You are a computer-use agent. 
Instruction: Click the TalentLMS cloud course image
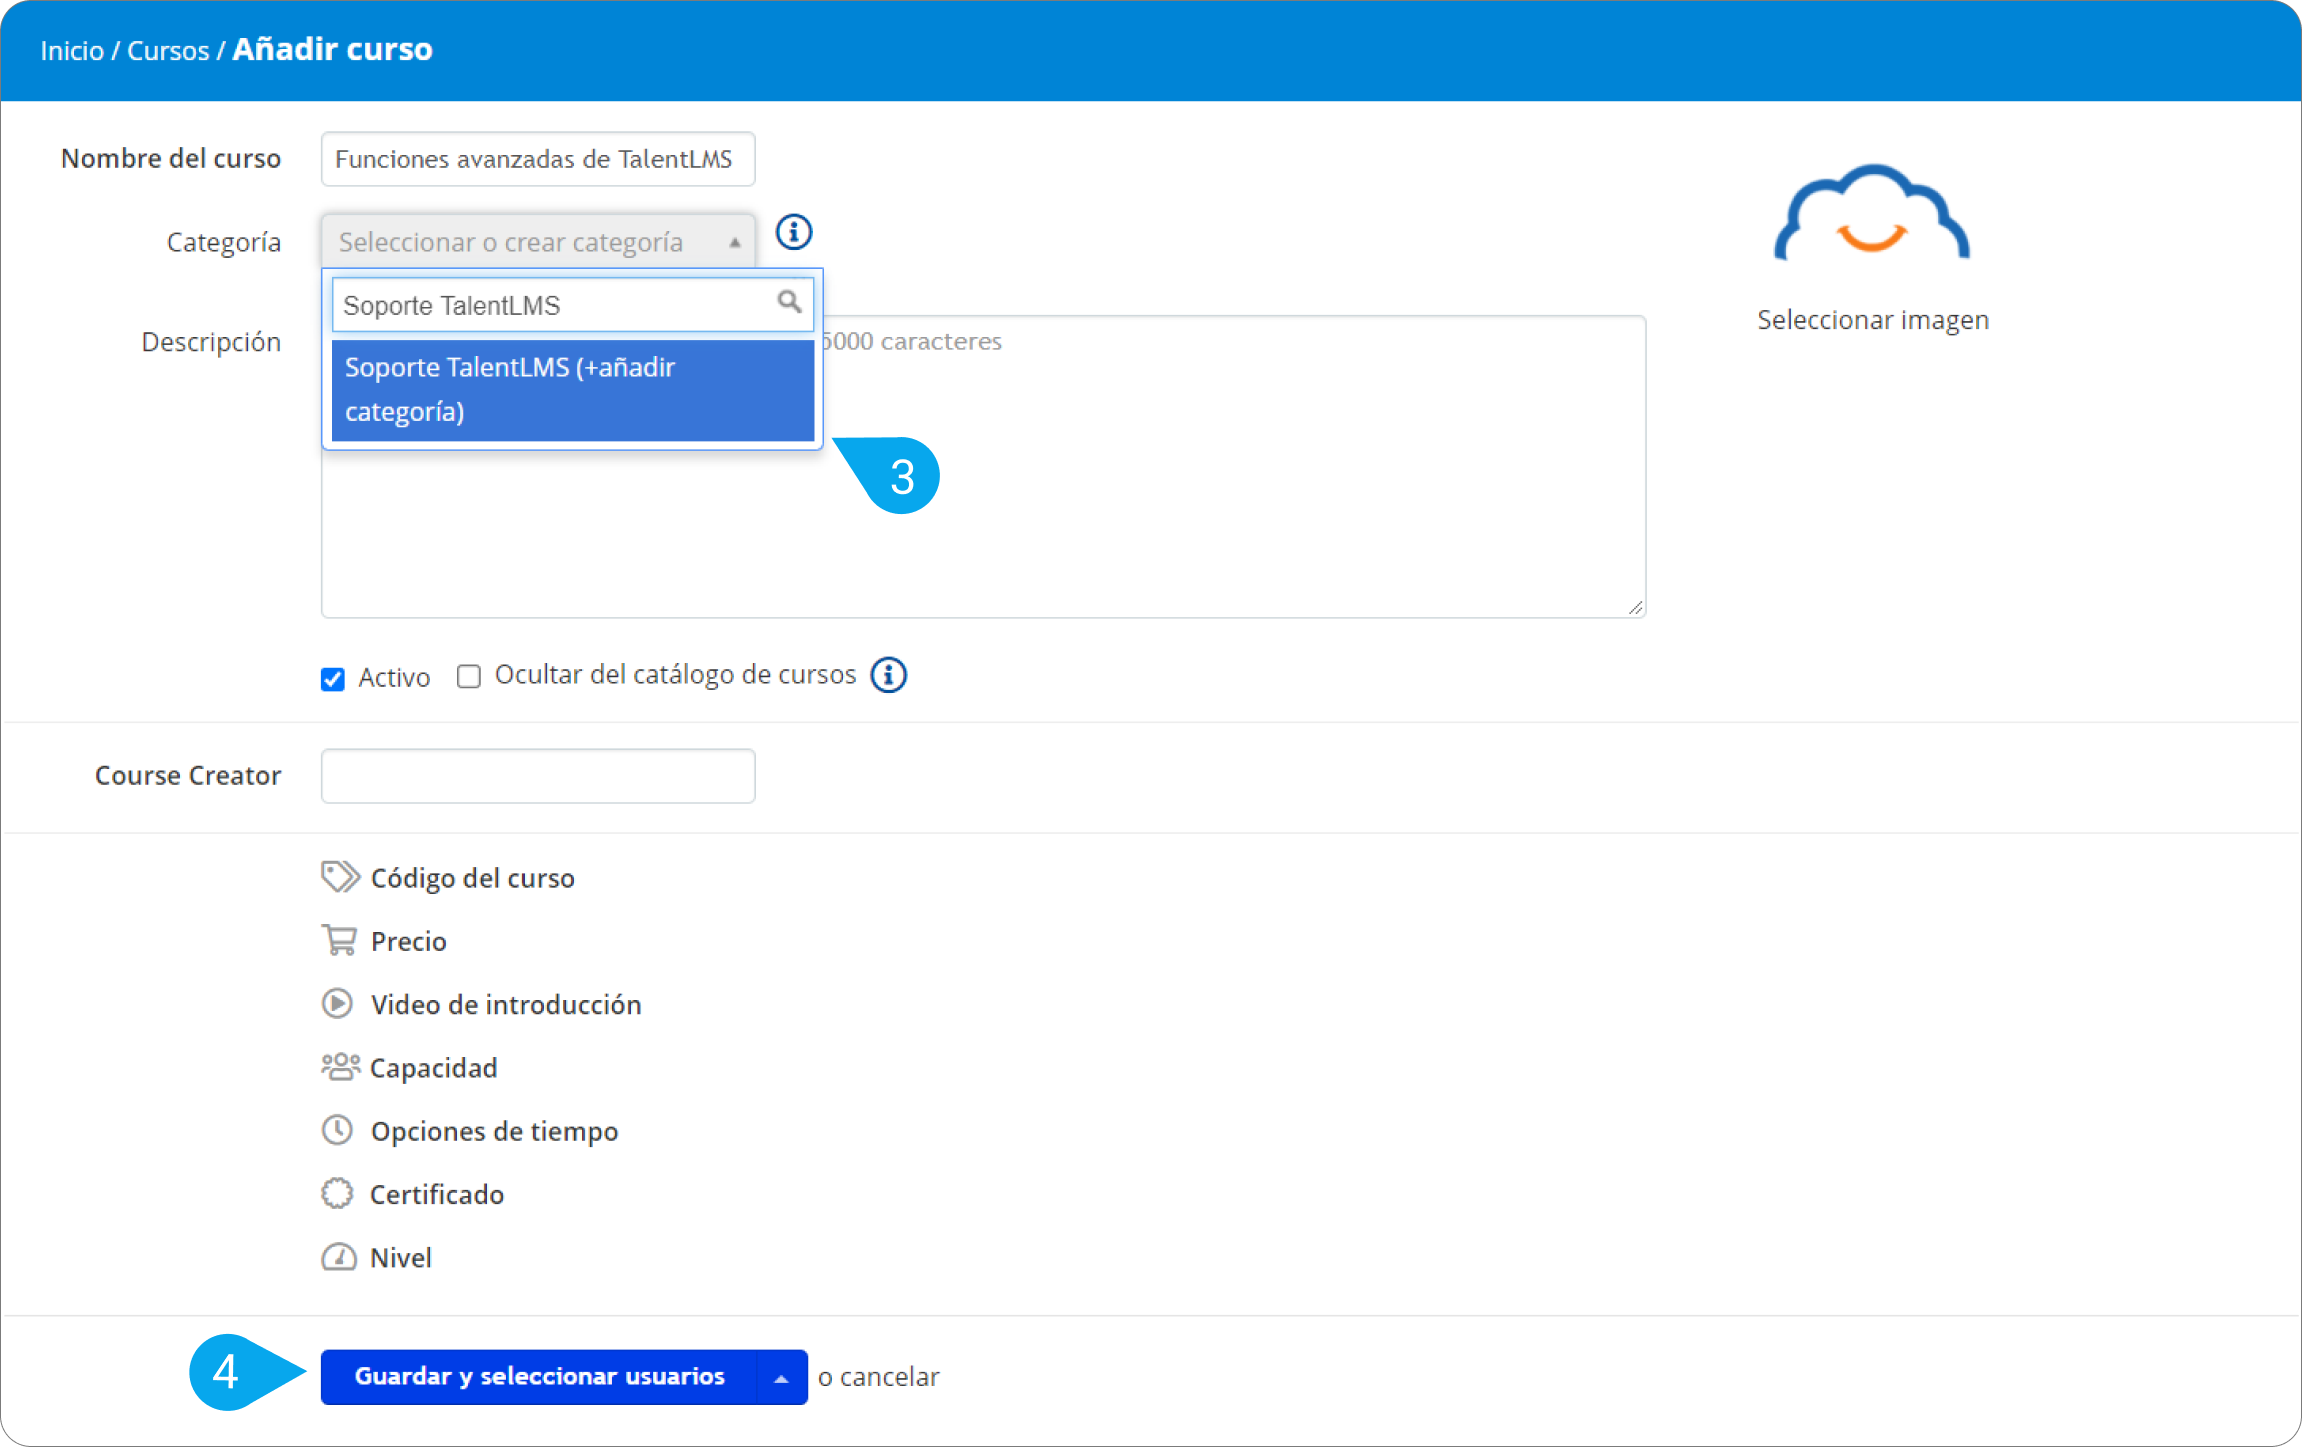[1872, 213]
